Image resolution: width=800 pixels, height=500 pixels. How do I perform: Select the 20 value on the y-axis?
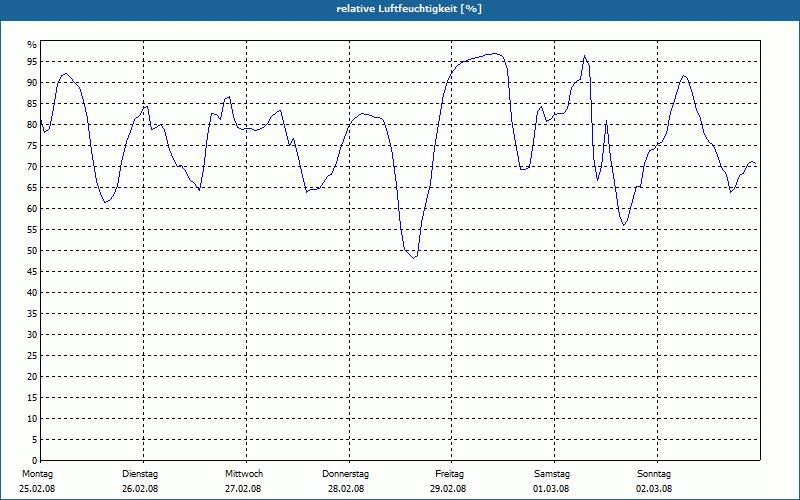pyautogui.click(x=32, y=377)
